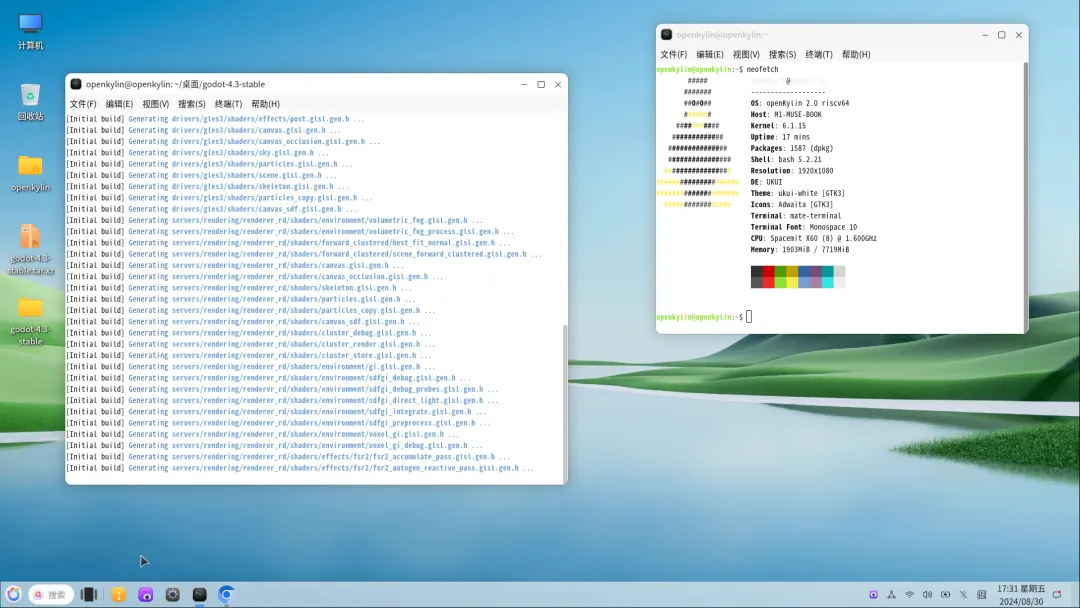Close the neofetch terminal window
The width and height of the screenshot is (1080, 608).
tap(1019, 34)
